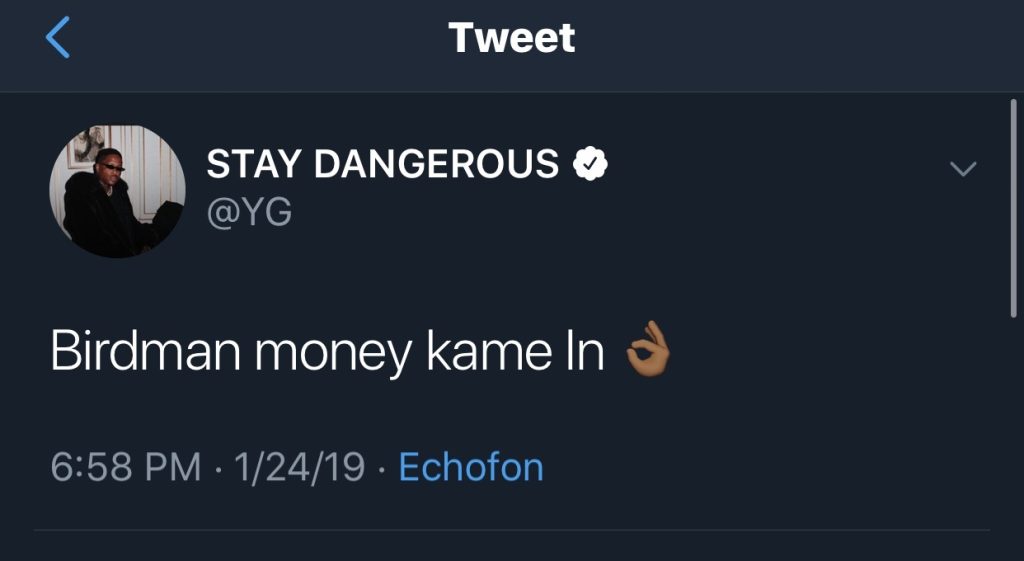
Task: Tap the @YG handle
Action: pos(249,213)
